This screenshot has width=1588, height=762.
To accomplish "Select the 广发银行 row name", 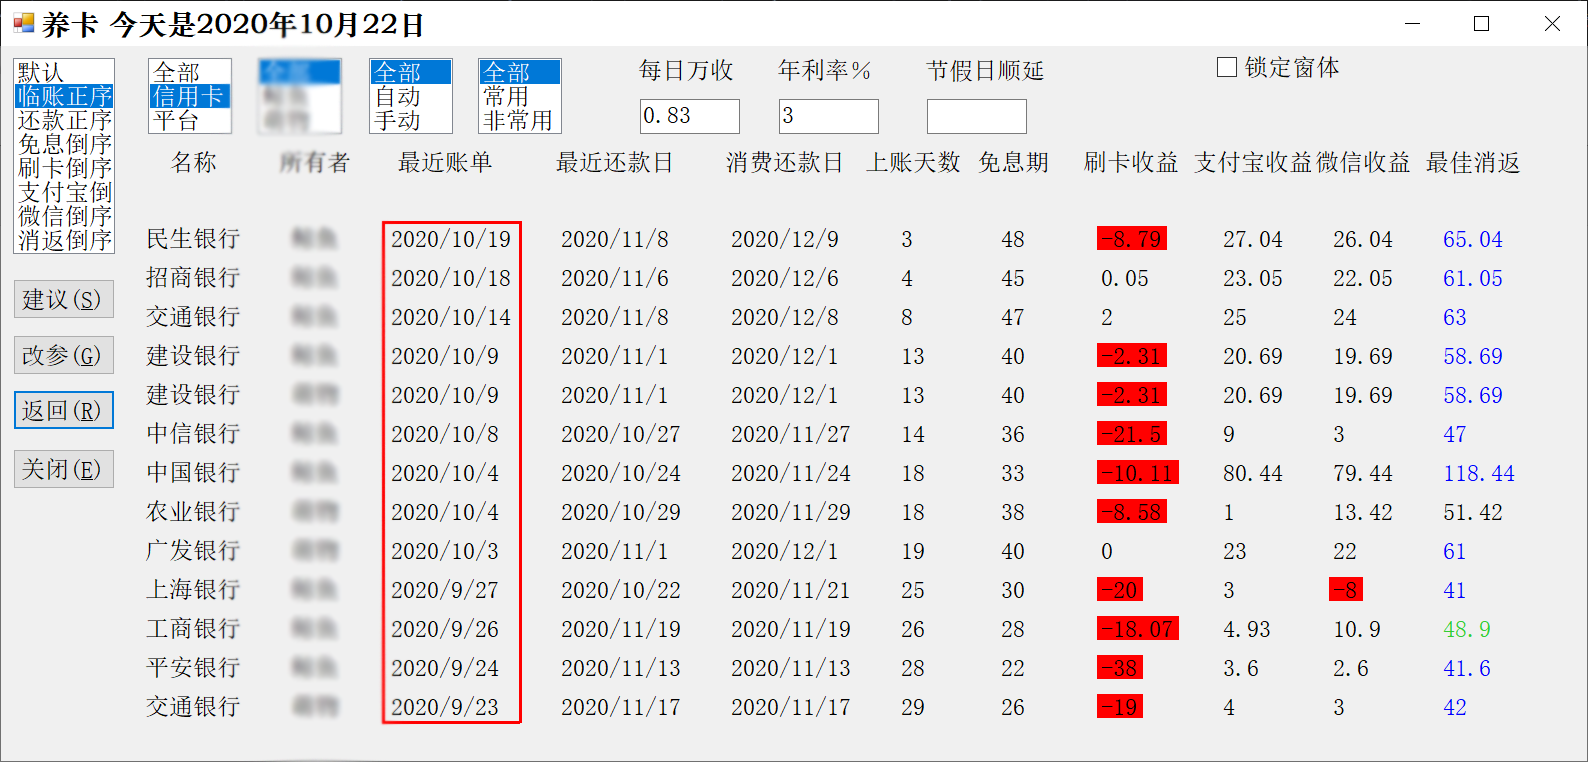I will pyautogui.click(x=193, y=551).
